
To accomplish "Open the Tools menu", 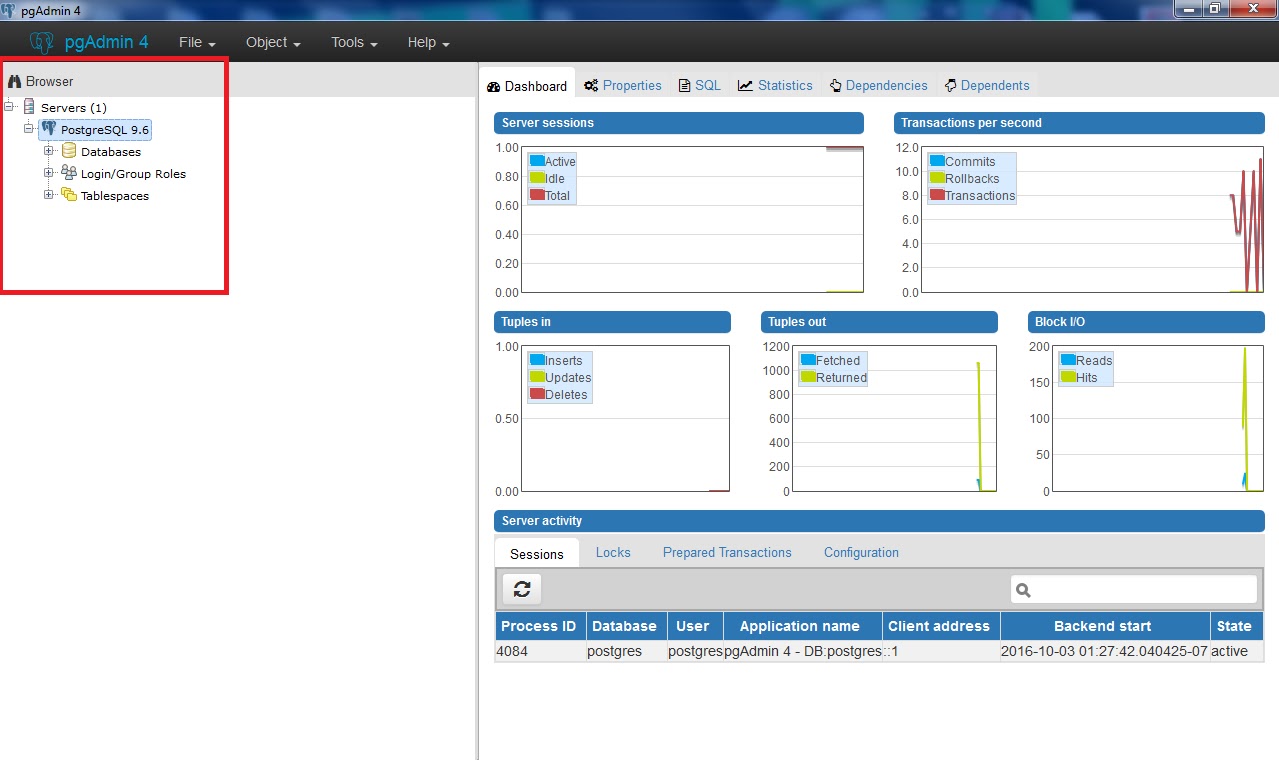I will tap(354, 43).
